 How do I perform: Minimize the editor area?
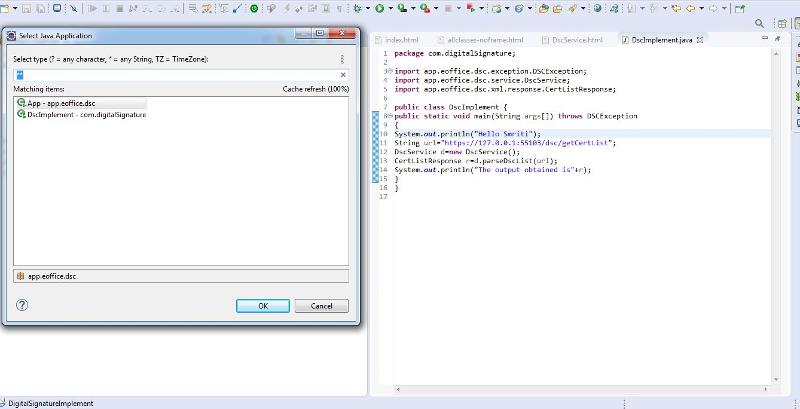[x=764, y=38]
